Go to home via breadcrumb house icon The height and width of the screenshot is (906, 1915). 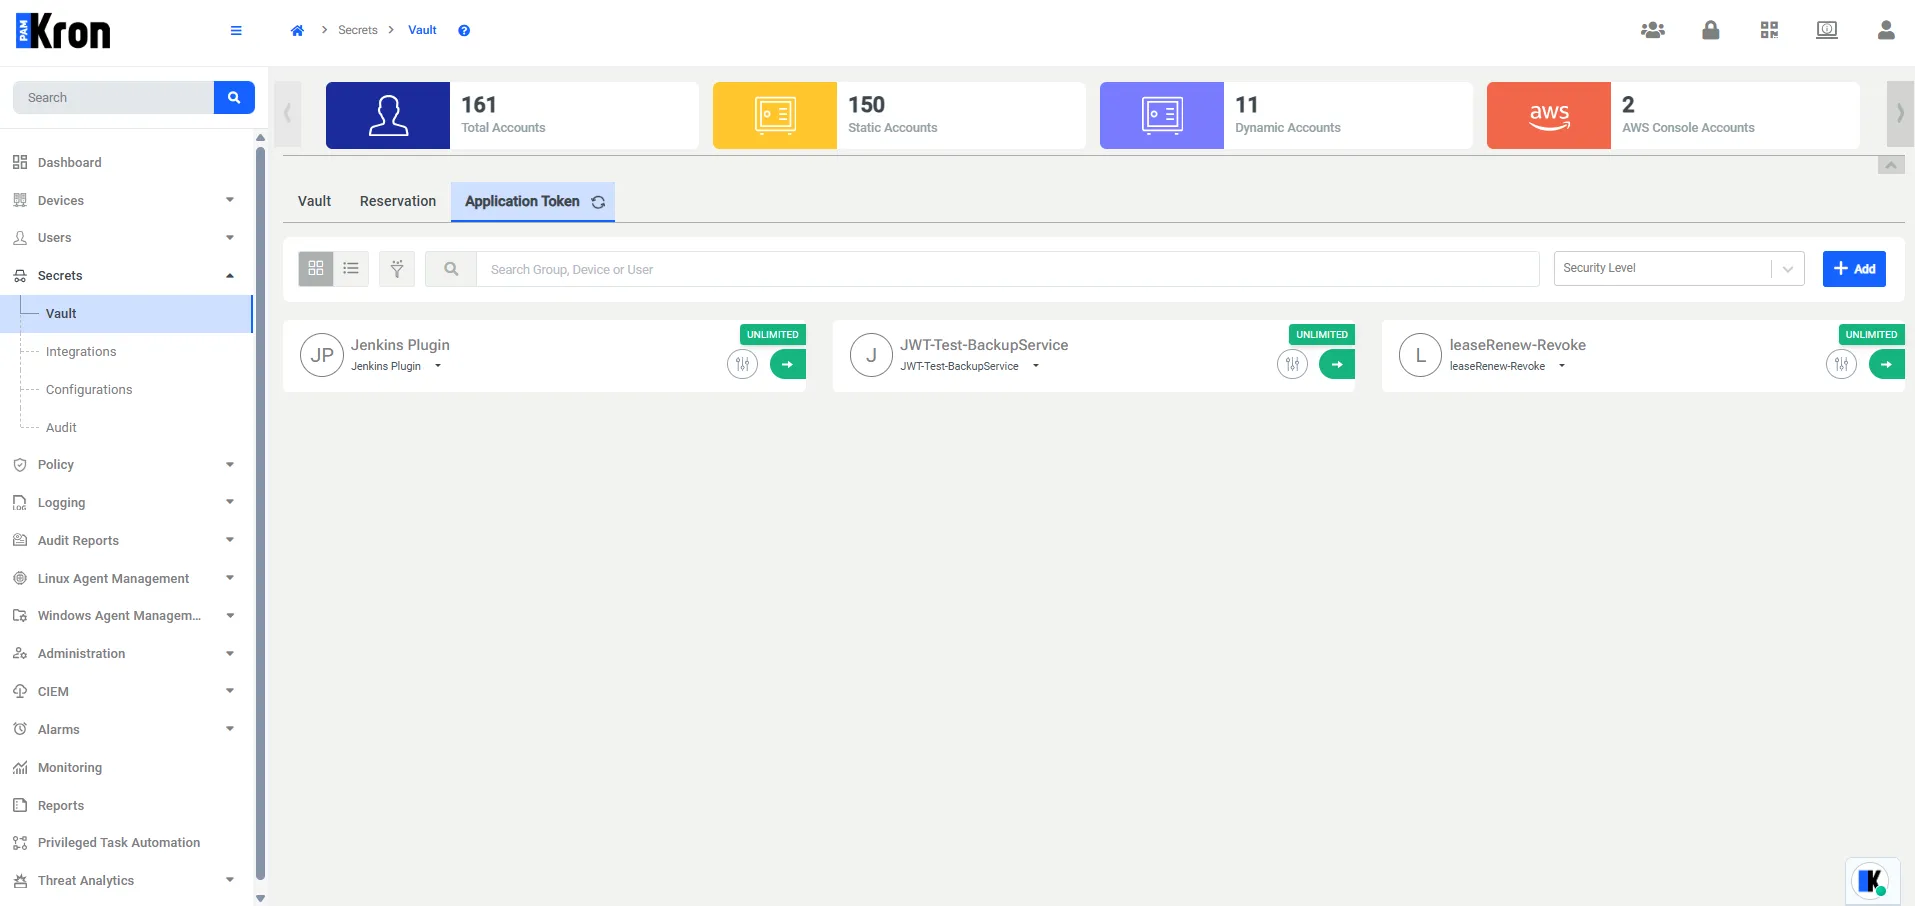point(297,30)
